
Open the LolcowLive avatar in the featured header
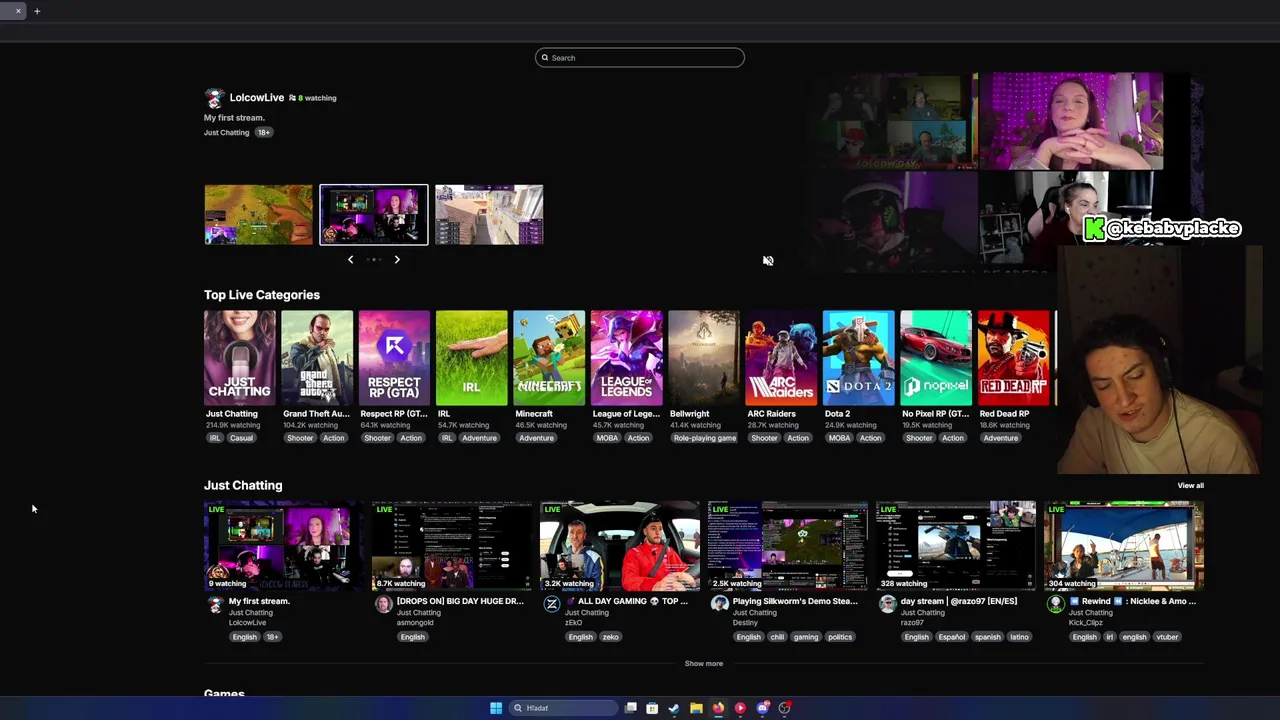pyautogui.click(x=214, y=98)
